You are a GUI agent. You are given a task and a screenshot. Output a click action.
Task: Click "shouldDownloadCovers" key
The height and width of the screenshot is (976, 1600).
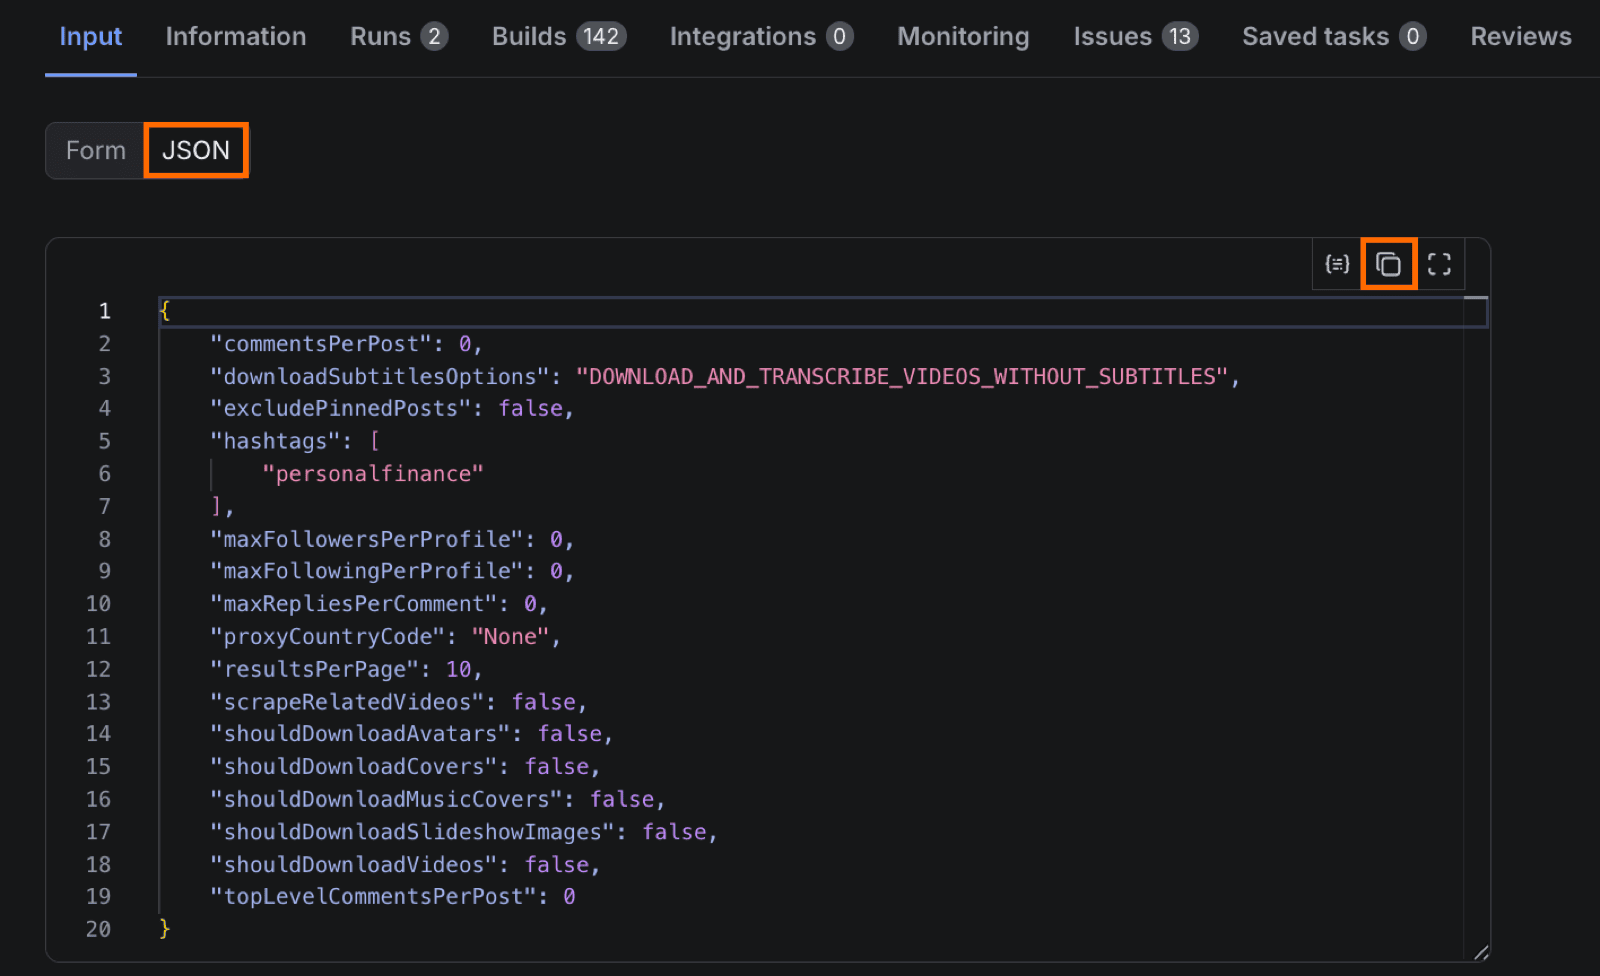354,767
